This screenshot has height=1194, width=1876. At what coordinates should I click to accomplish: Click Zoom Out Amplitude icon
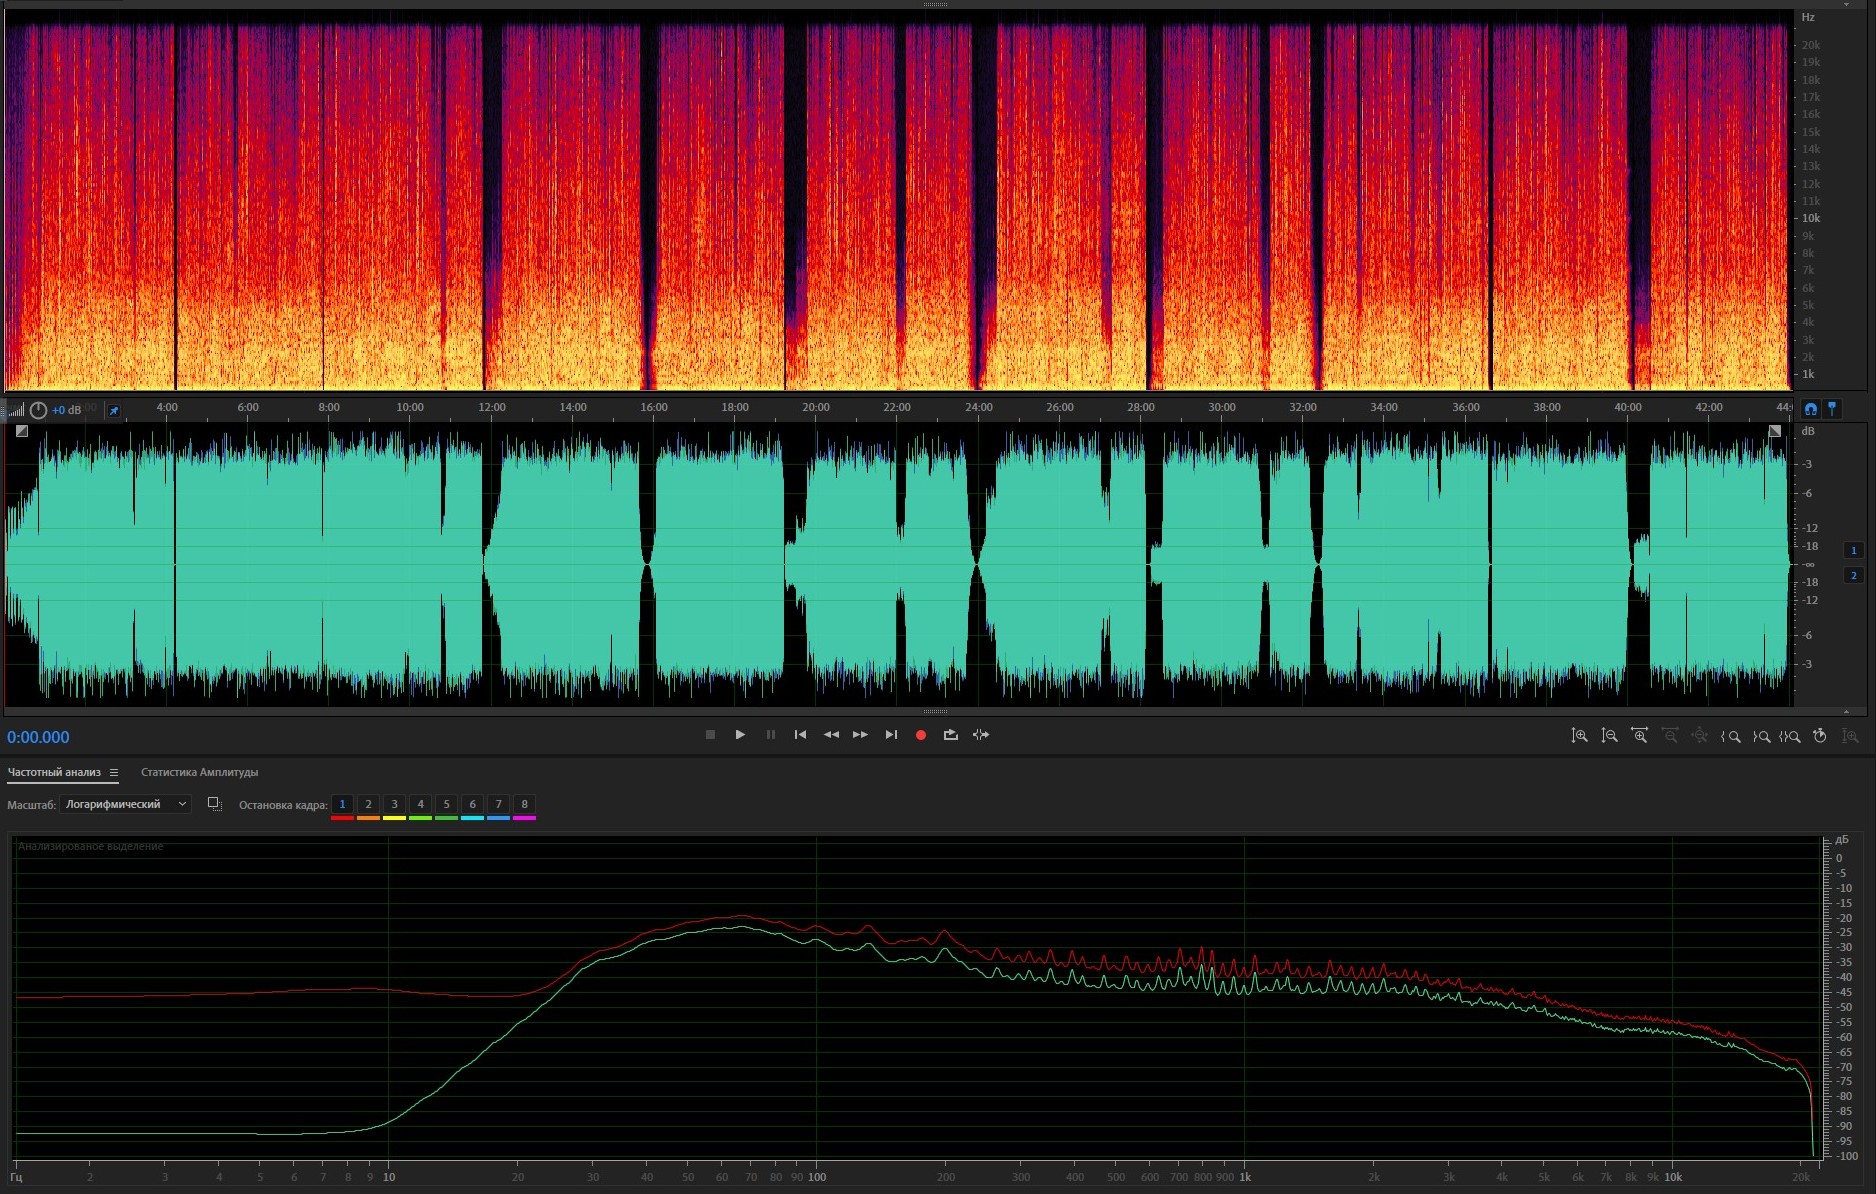[1609, 736]
